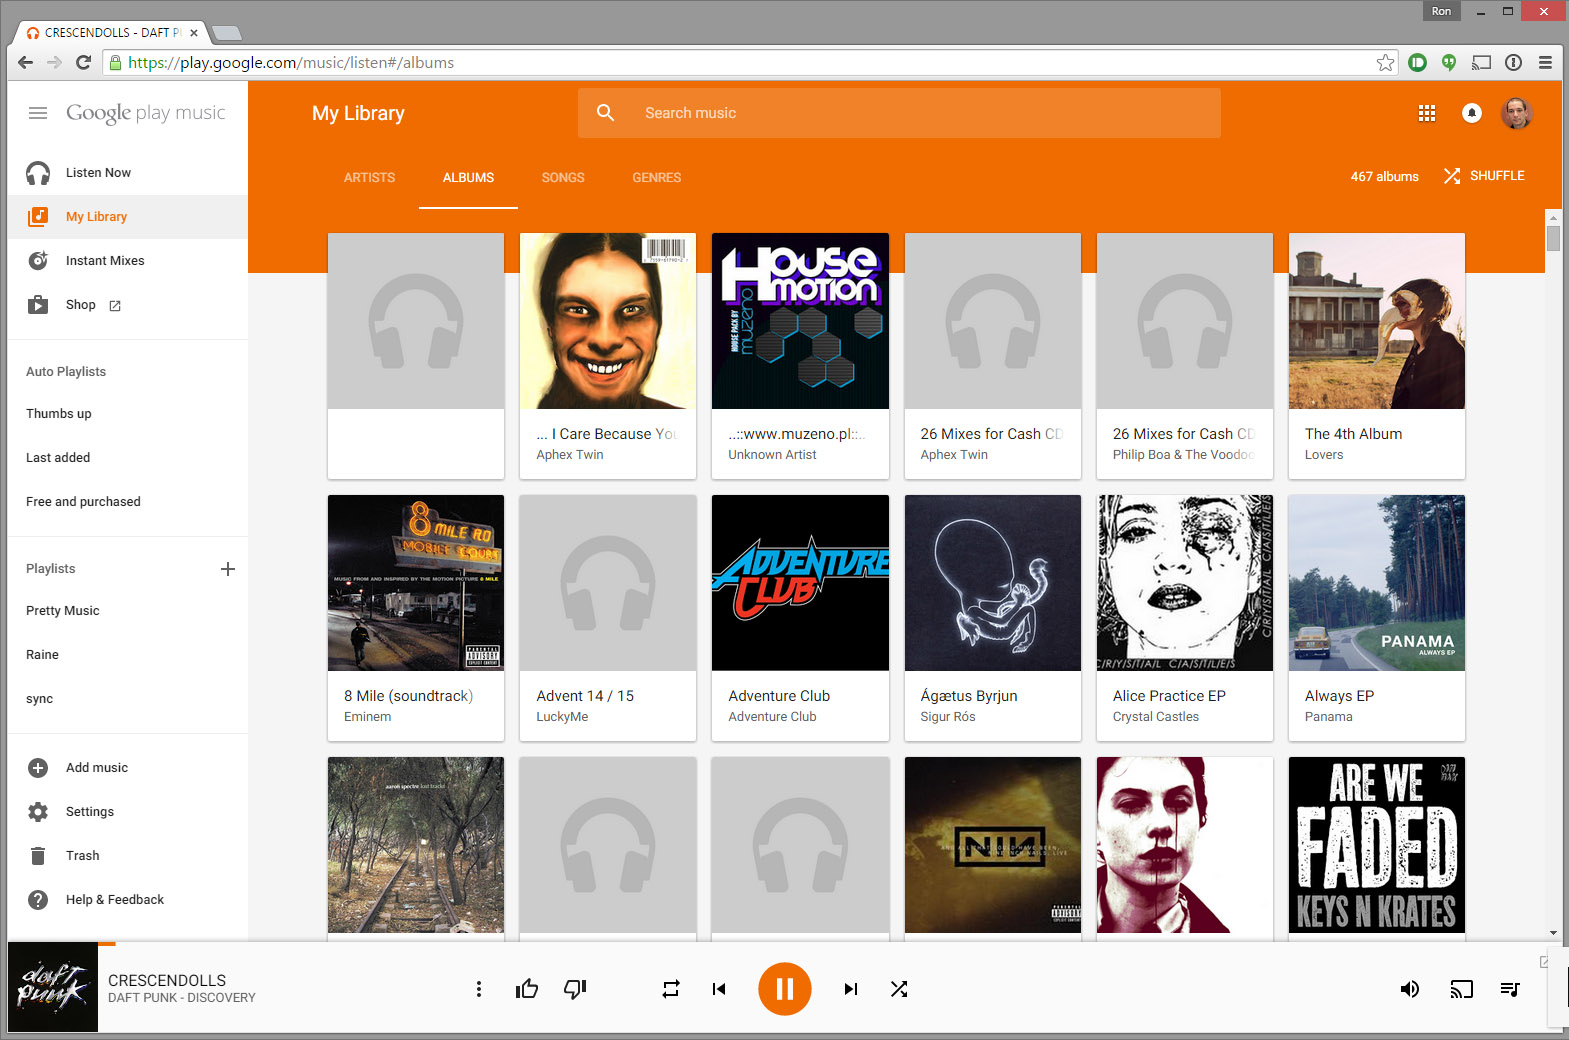Image resolution: width=1569 pixels, height=1040 pixels.
Task: Open the user account avatar
Action: point(1517,113)
